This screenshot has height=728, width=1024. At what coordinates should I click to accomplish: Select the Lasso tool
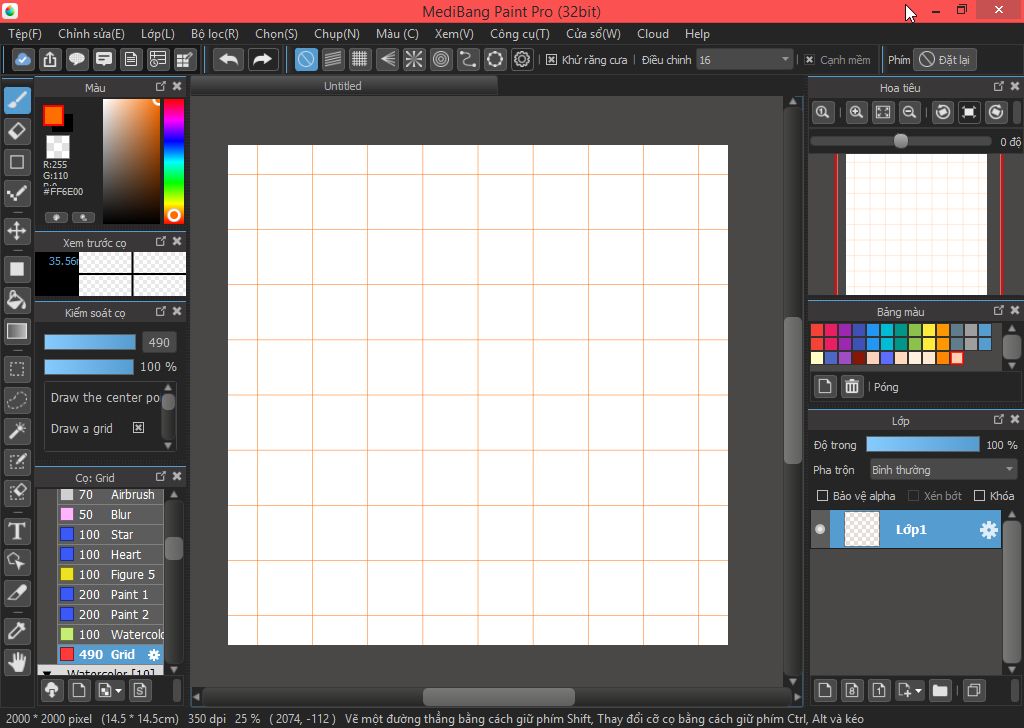click(17, 400)
